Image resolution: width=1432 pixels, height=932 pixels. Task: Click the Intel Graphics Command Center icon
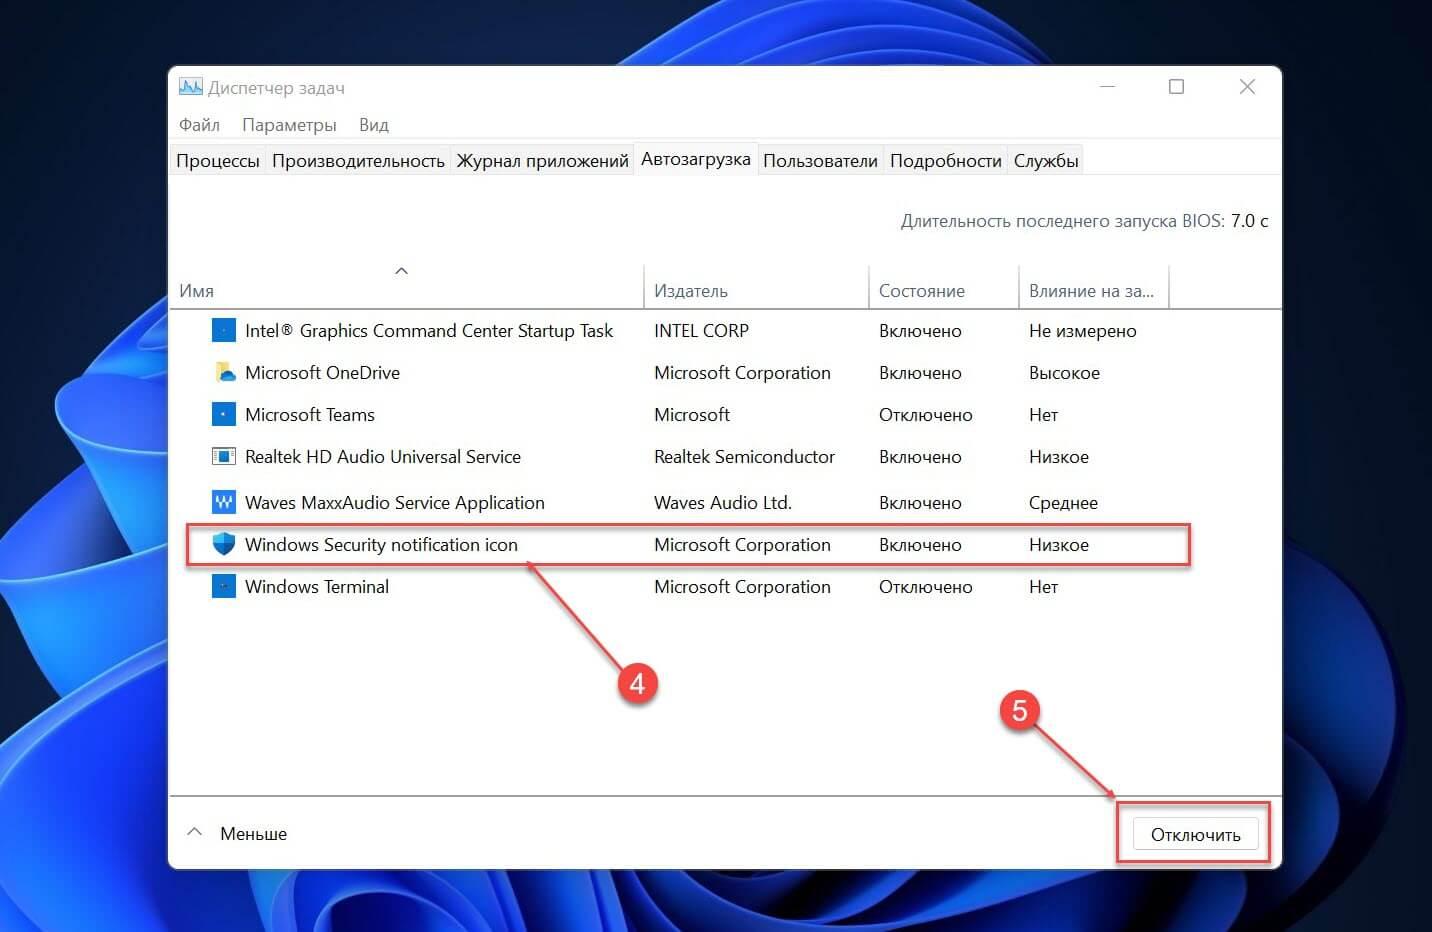point(224,330)
